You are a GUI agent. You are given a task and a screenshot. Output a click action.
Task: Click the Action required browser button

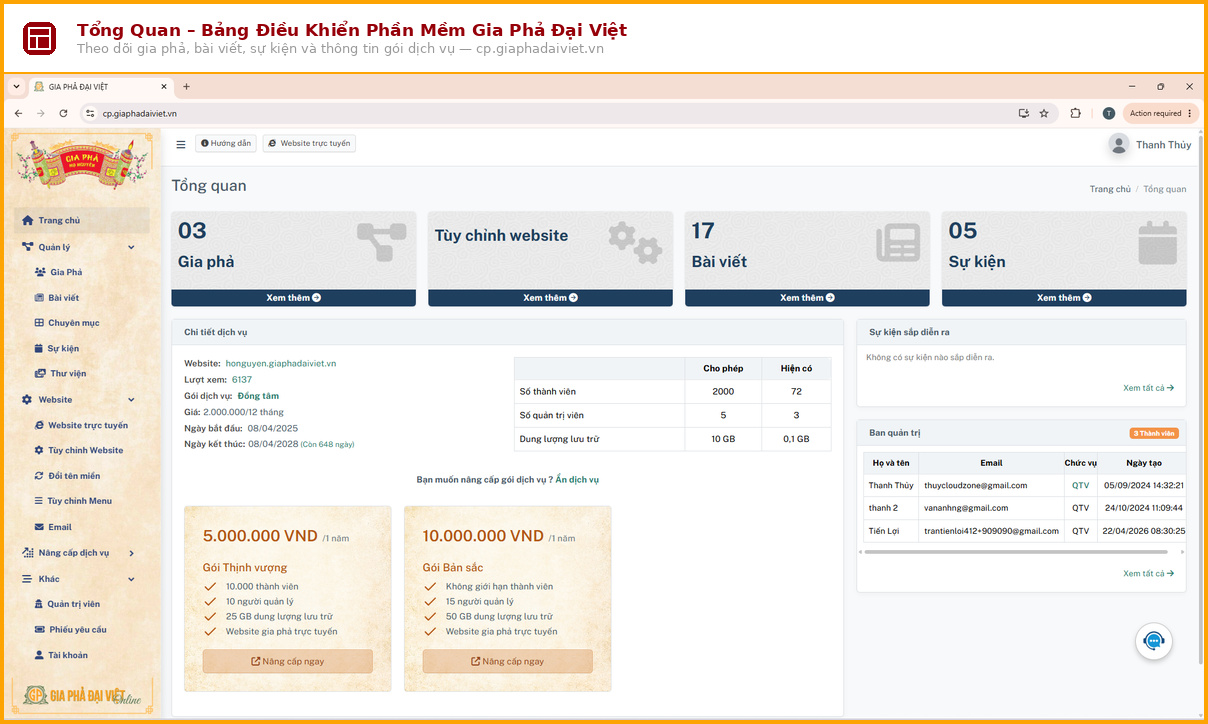tap(1160, 113)
